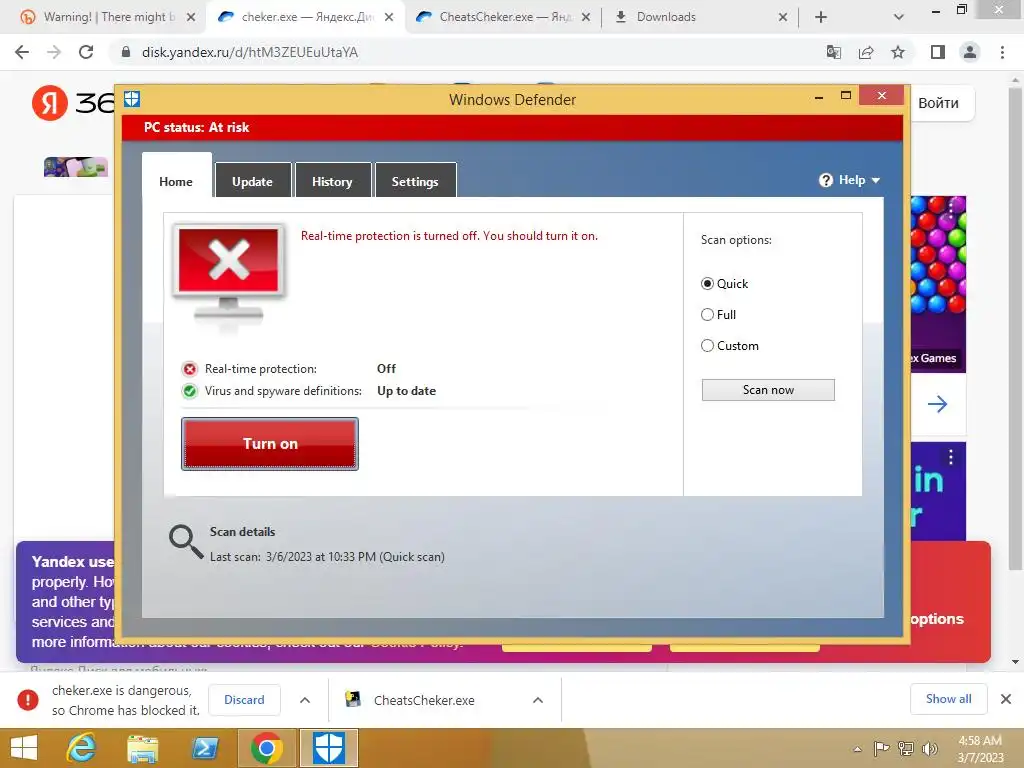Screen dimensions: 1024x768
Task: Open the Windows Start button
Action: (x=24, y=748)
